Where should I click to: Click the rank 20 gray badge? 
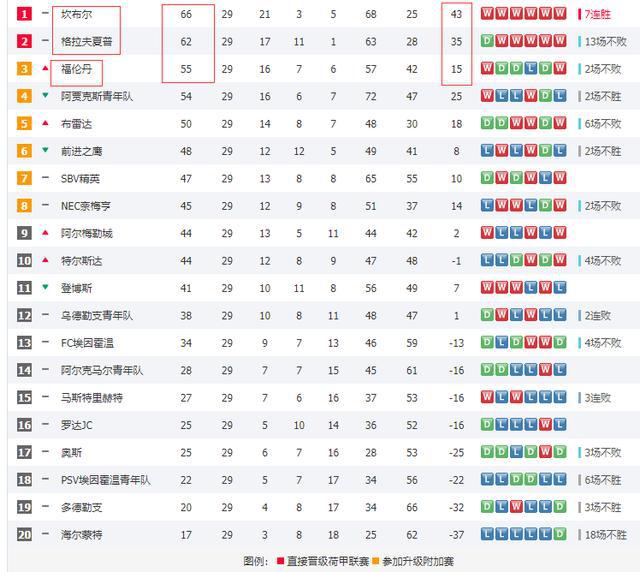click(x=24, y=534)
